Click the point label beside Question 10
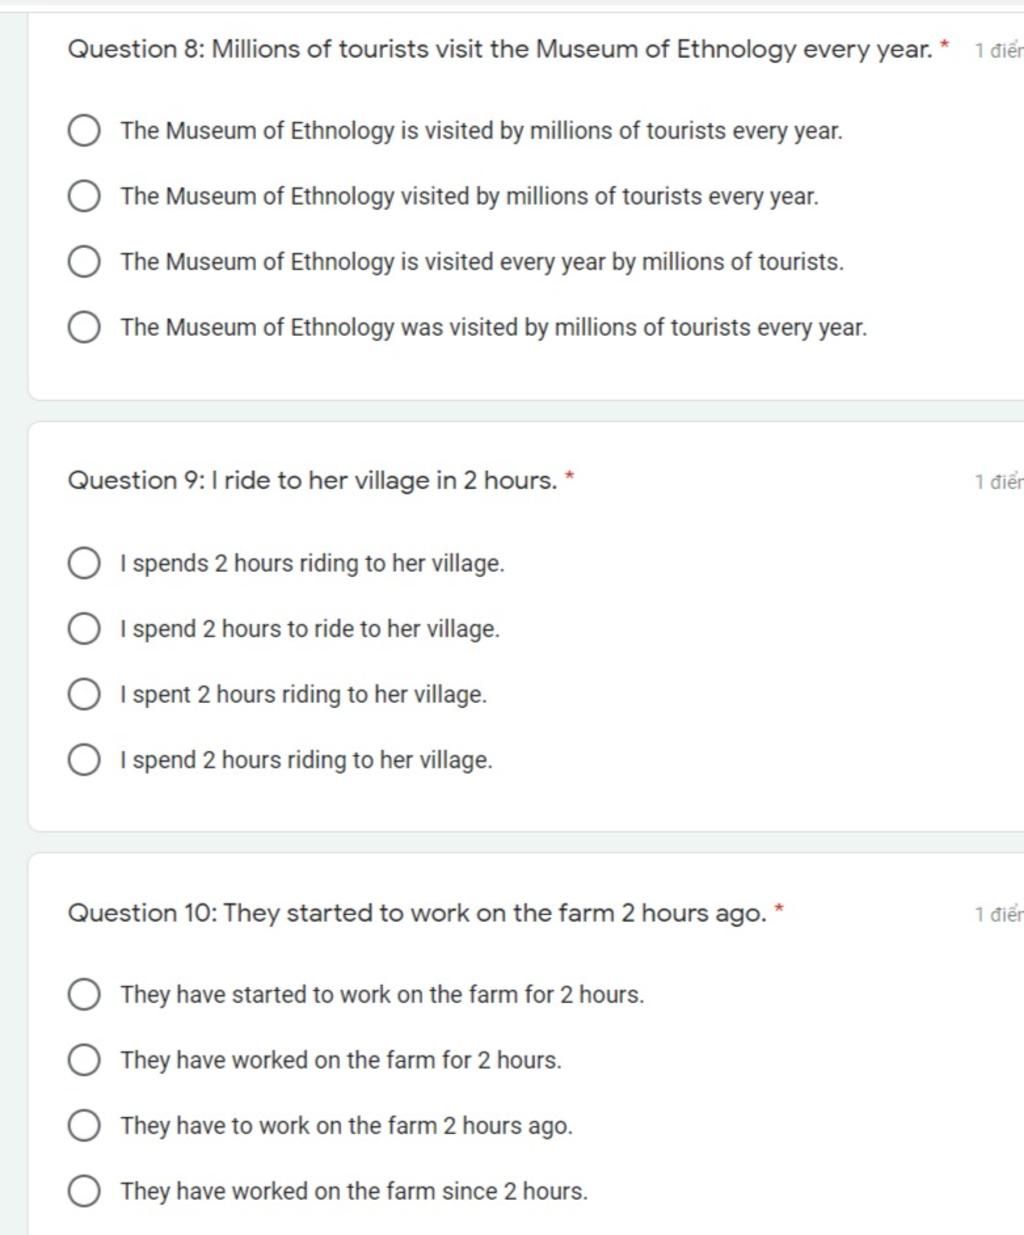The image size is (1024, 1235). [x=998, y=914]
